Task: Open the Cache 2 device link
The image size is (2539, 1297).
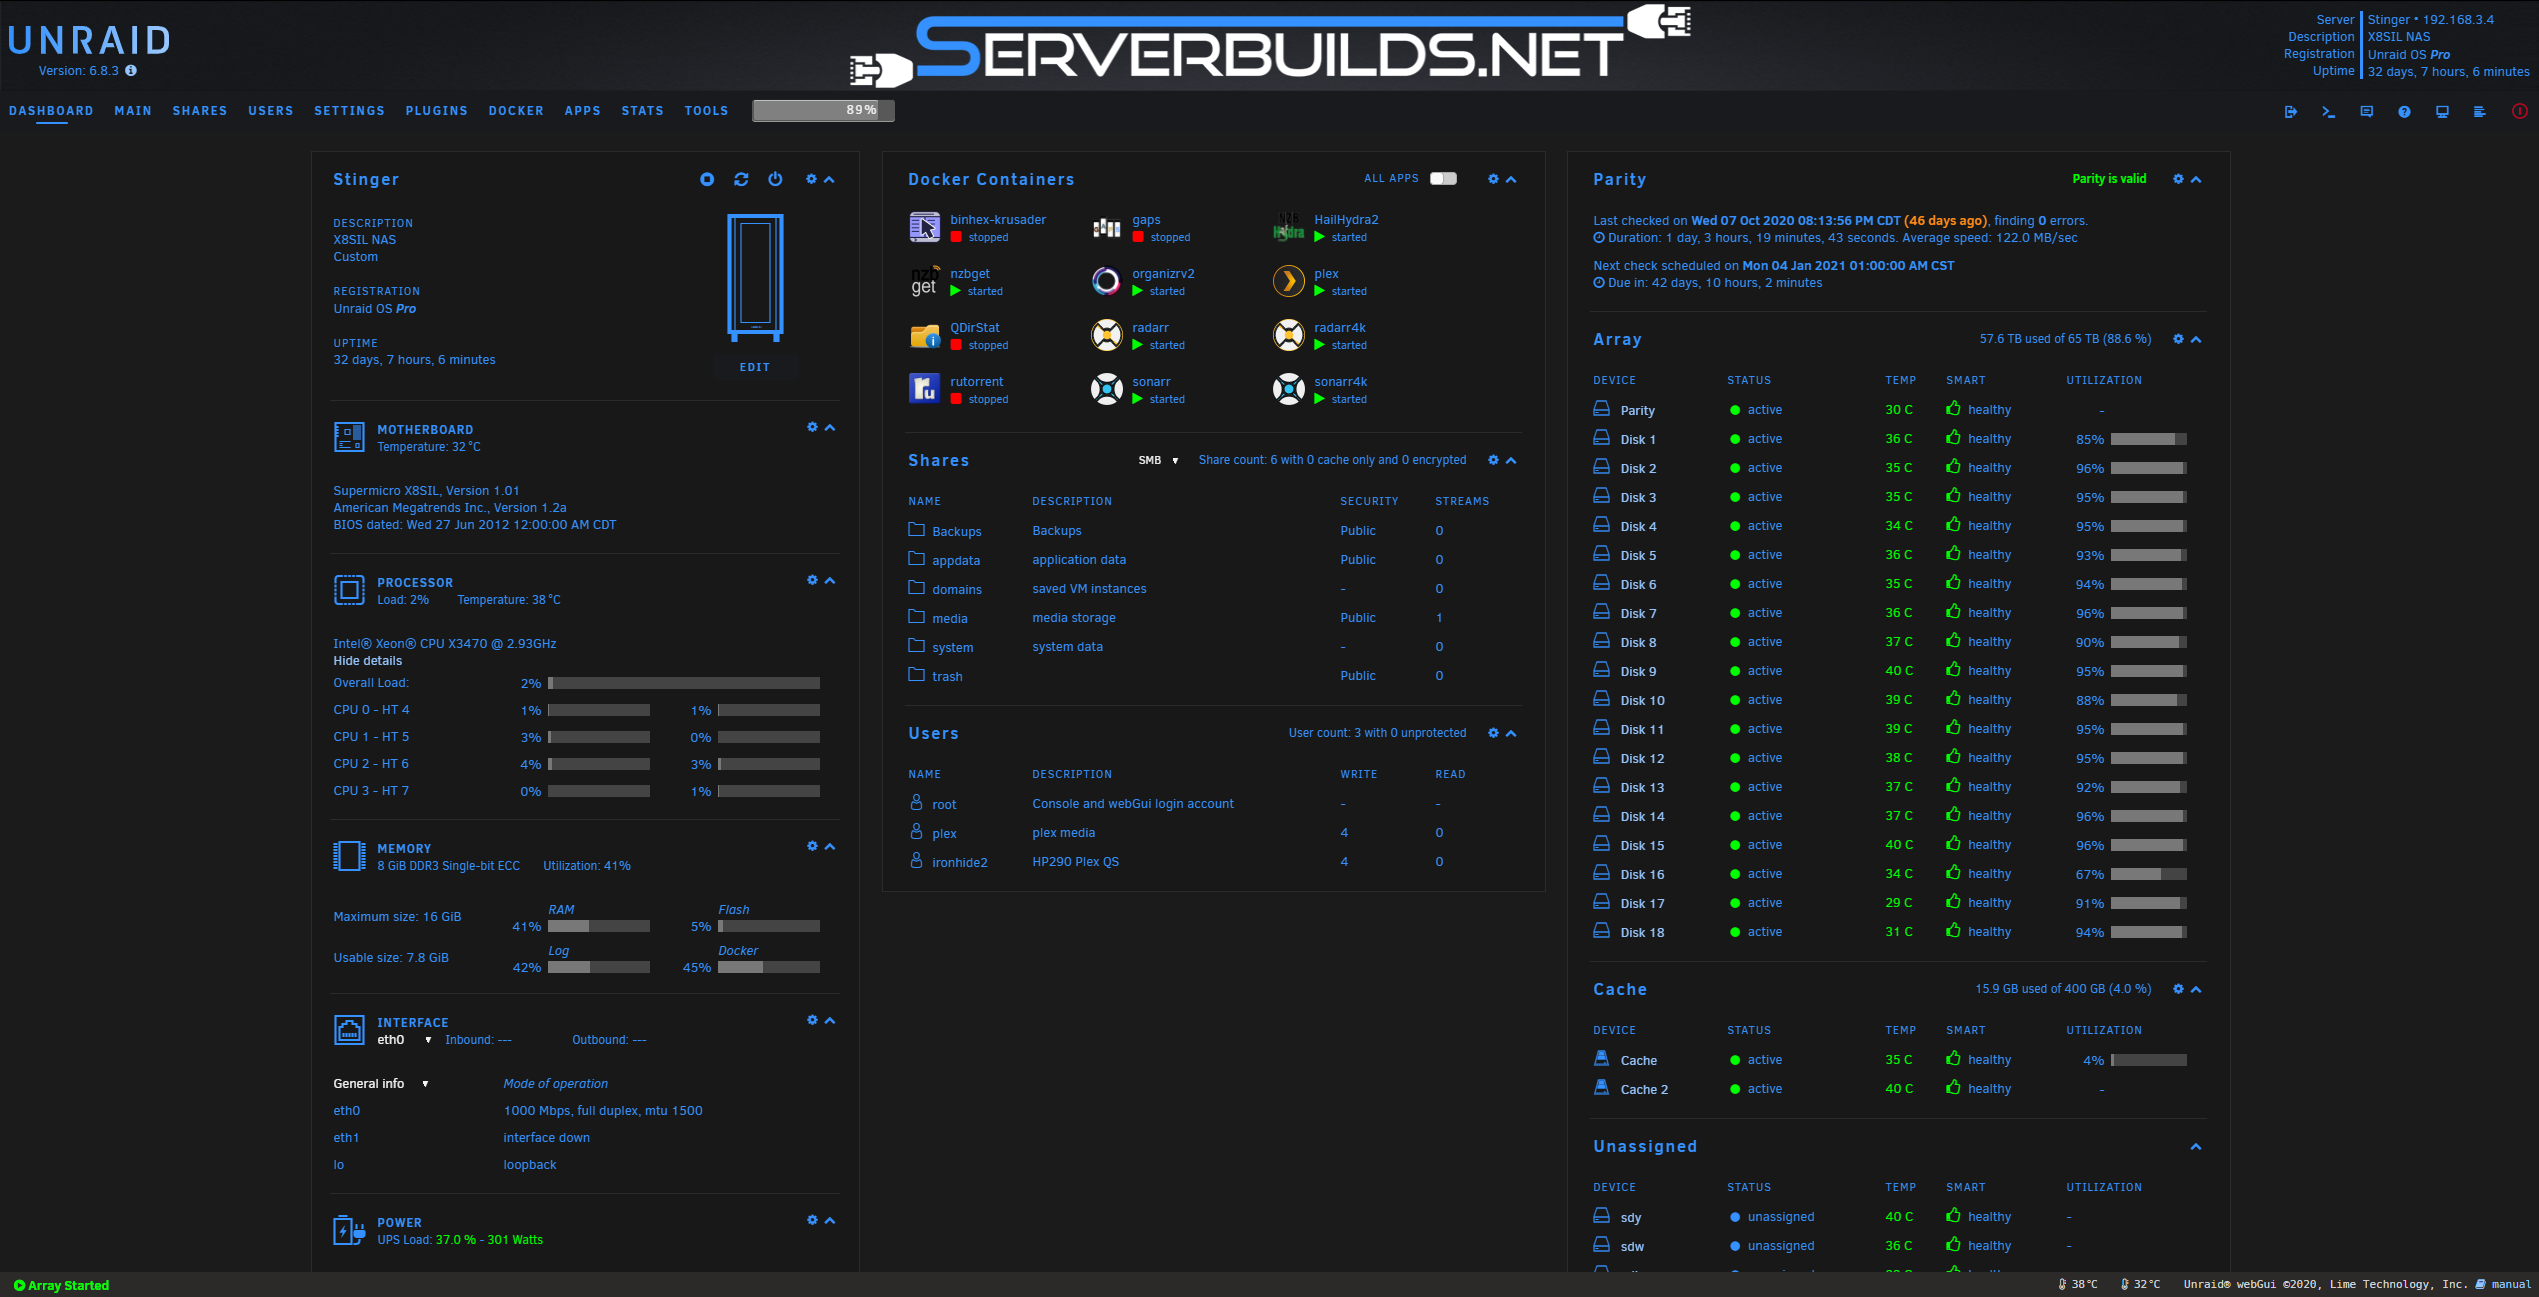Action: [x=1644, y=1090]
